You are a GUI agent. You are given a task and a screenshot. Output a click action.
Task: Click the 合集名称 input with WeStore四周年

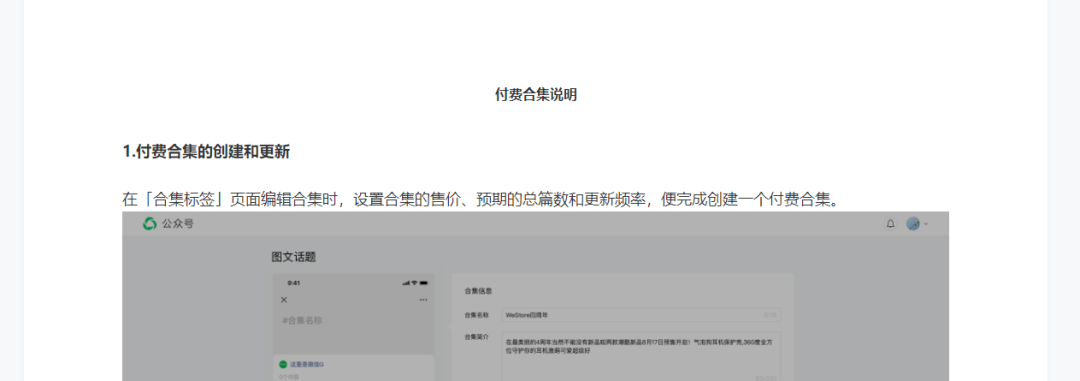click(641, 315)
